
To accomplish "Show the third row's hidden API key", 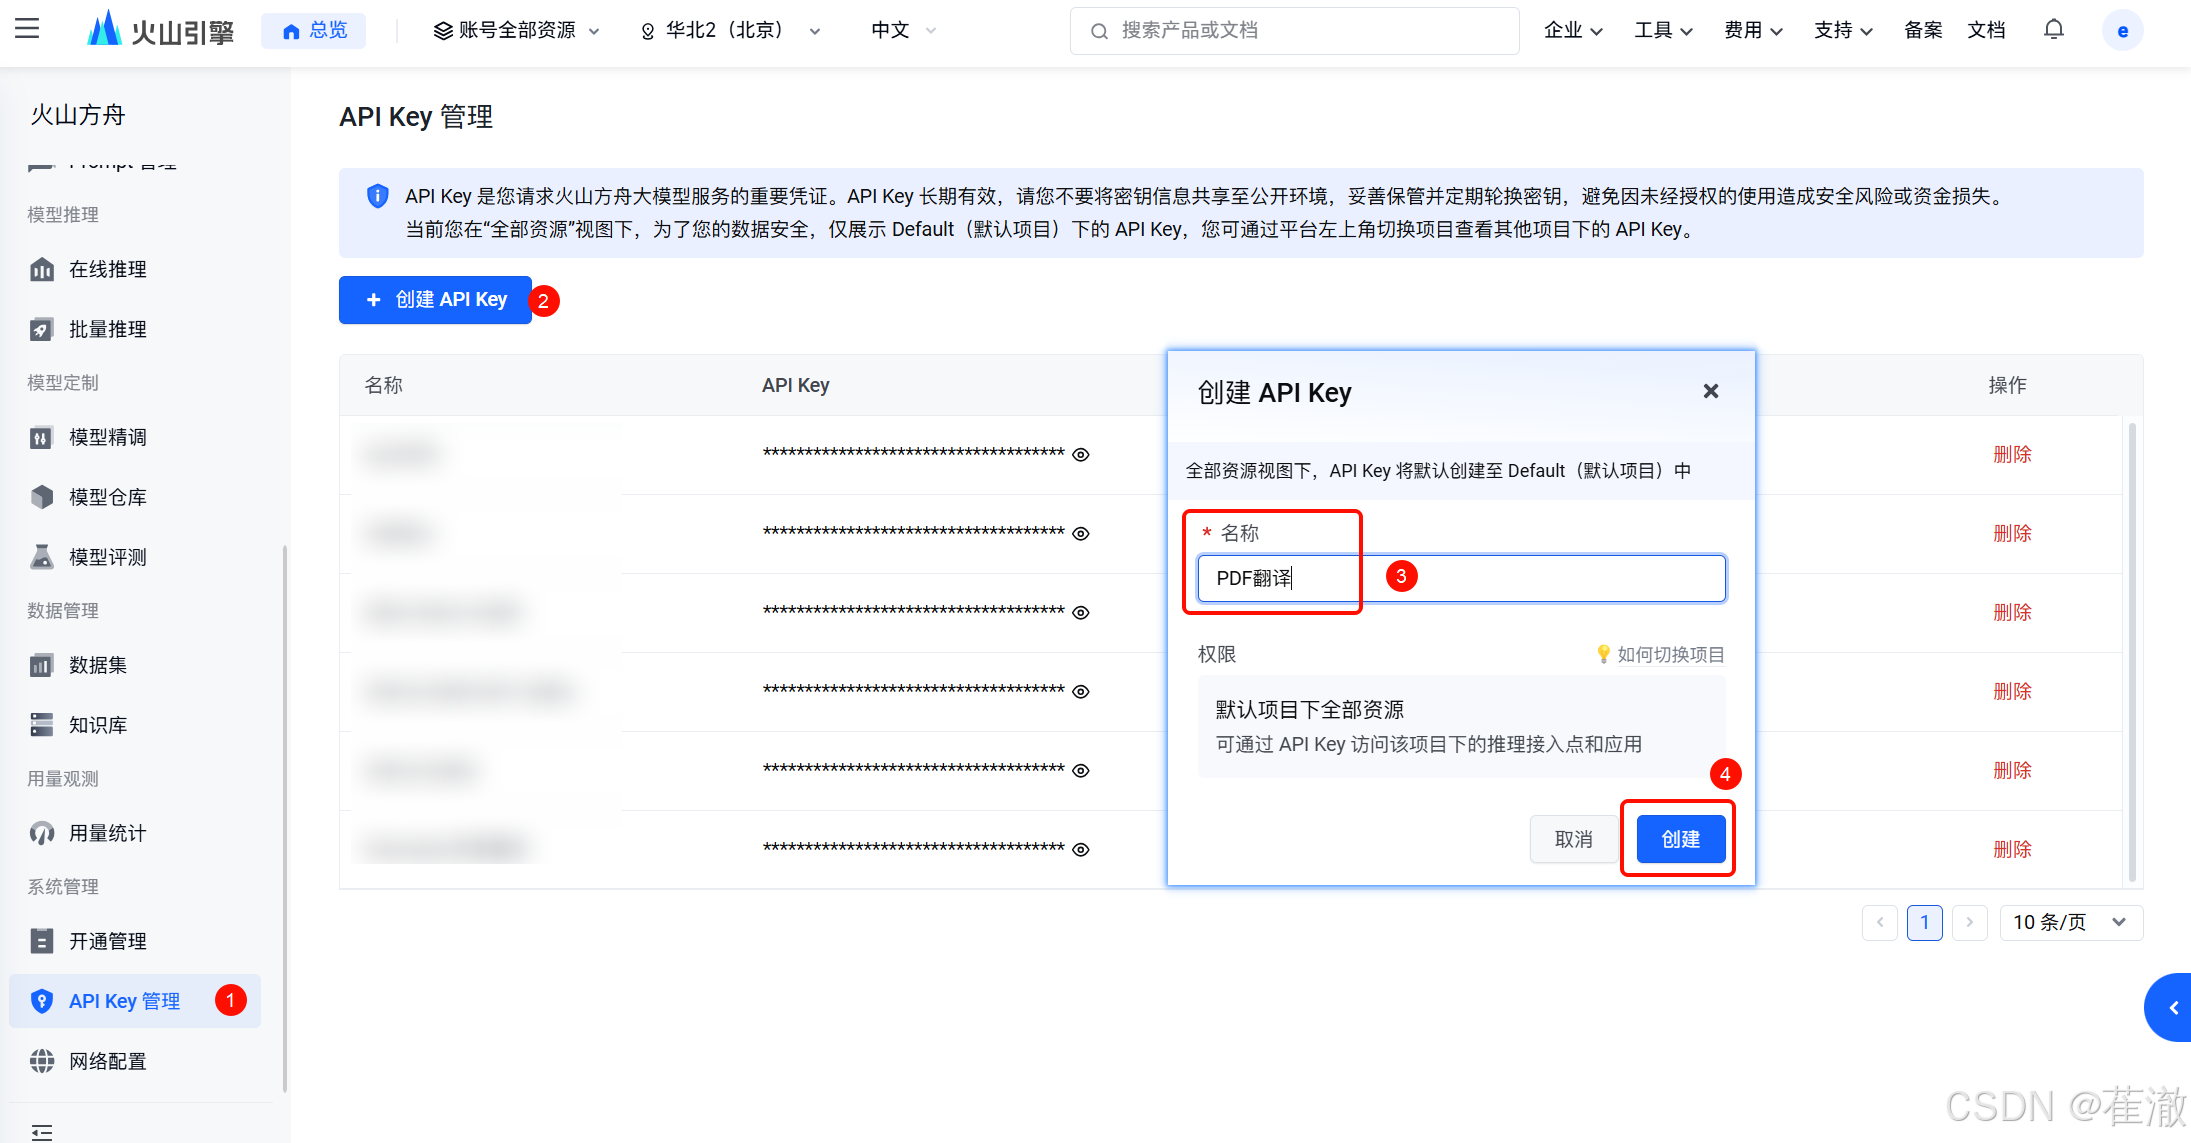I will pyautogui.click(x=1081, y=613).
